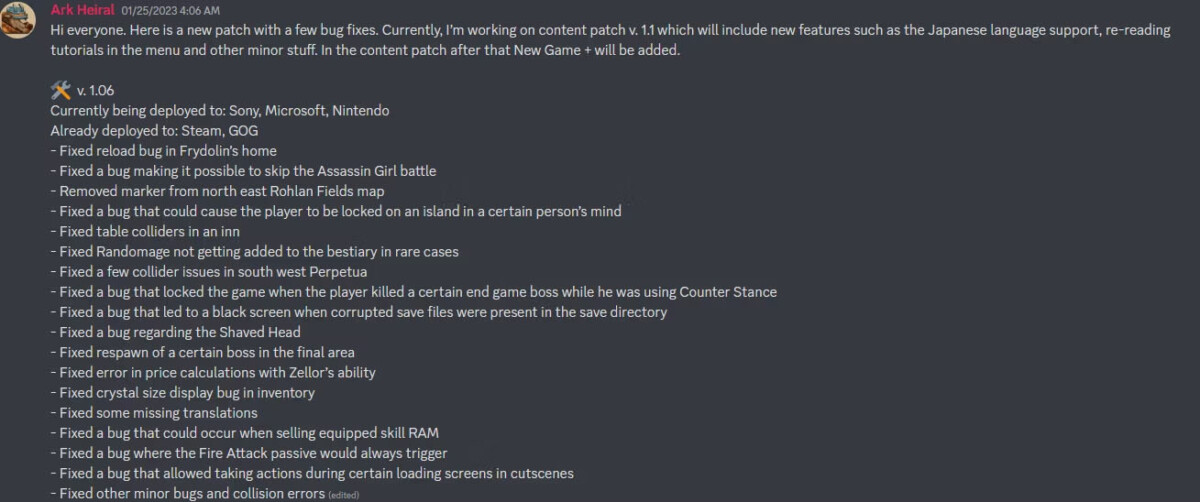Click the Fire Attack passive fix line
This screenshot has width=1200, height=502.
coord(249,454)
